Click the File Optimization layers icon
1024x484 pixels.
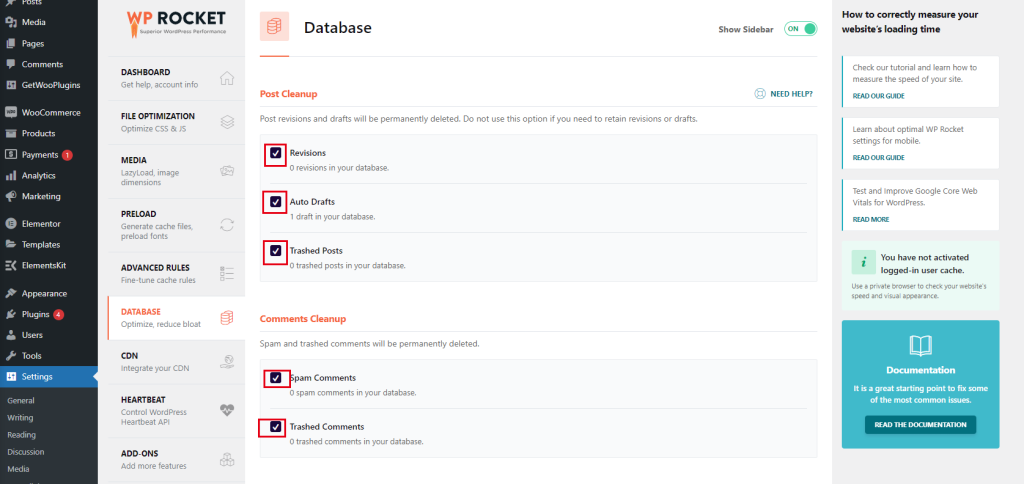tap(227, 122)
